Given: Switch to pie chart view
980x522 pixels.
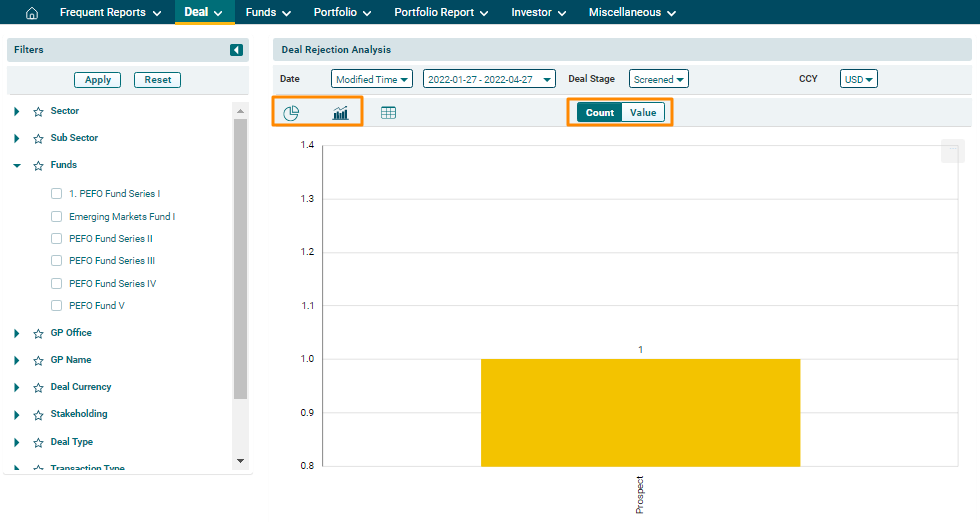Looking at the screenshot, I should point(291,113).
